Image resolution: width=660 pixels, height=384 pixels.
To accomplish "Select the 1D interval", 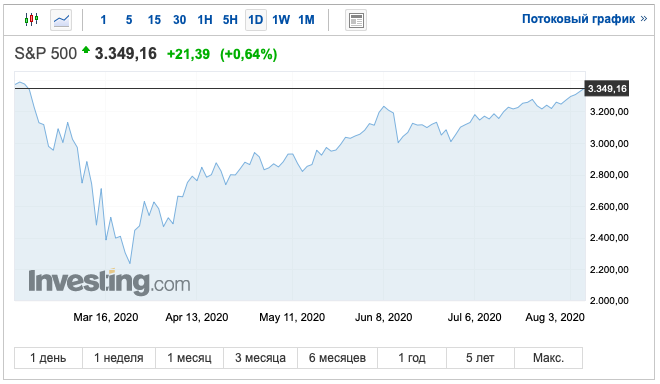I will pyautogui.click(x=255, y=20).
